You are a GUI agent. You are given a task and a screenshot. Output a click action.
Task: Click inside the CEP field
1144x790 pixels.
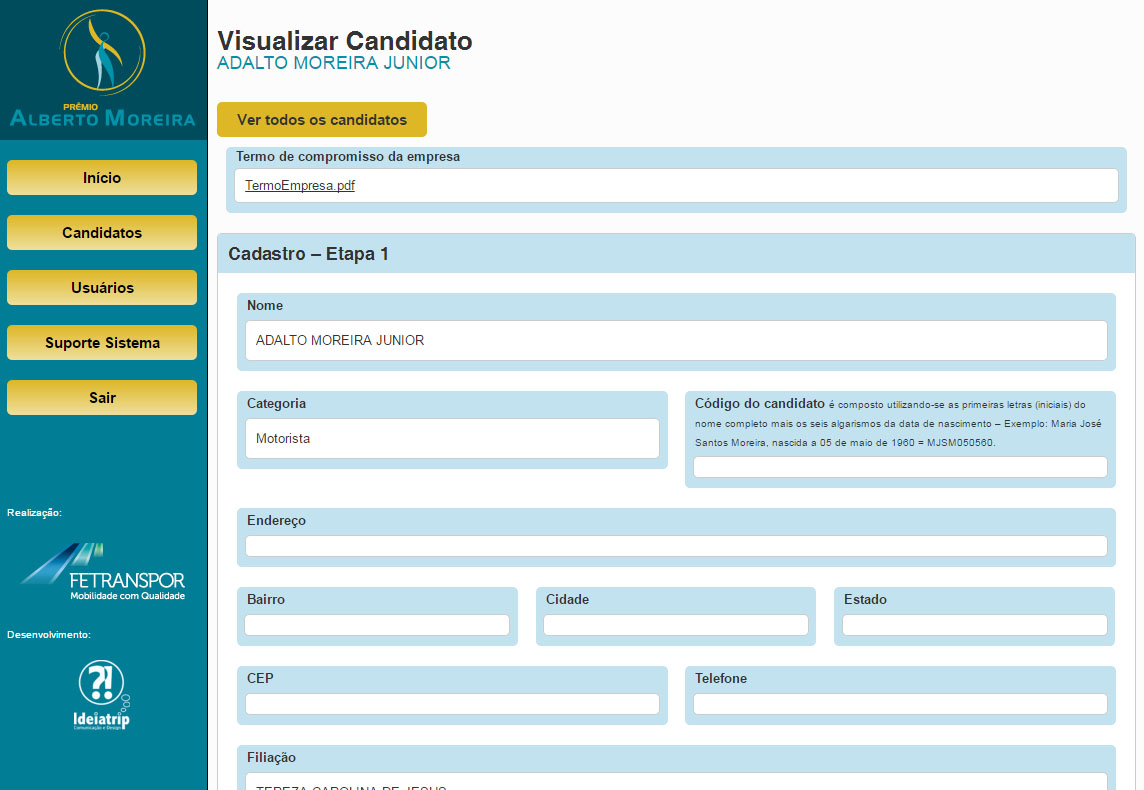pyautogui.click(x=452, y=704)
